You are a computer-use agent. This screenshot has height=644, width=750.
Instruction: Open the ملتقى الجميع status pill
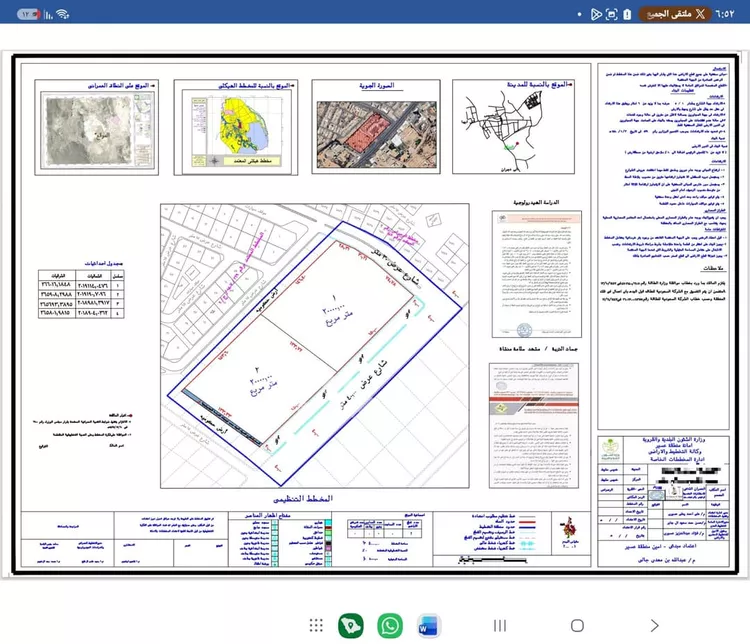tap(674, 14)
